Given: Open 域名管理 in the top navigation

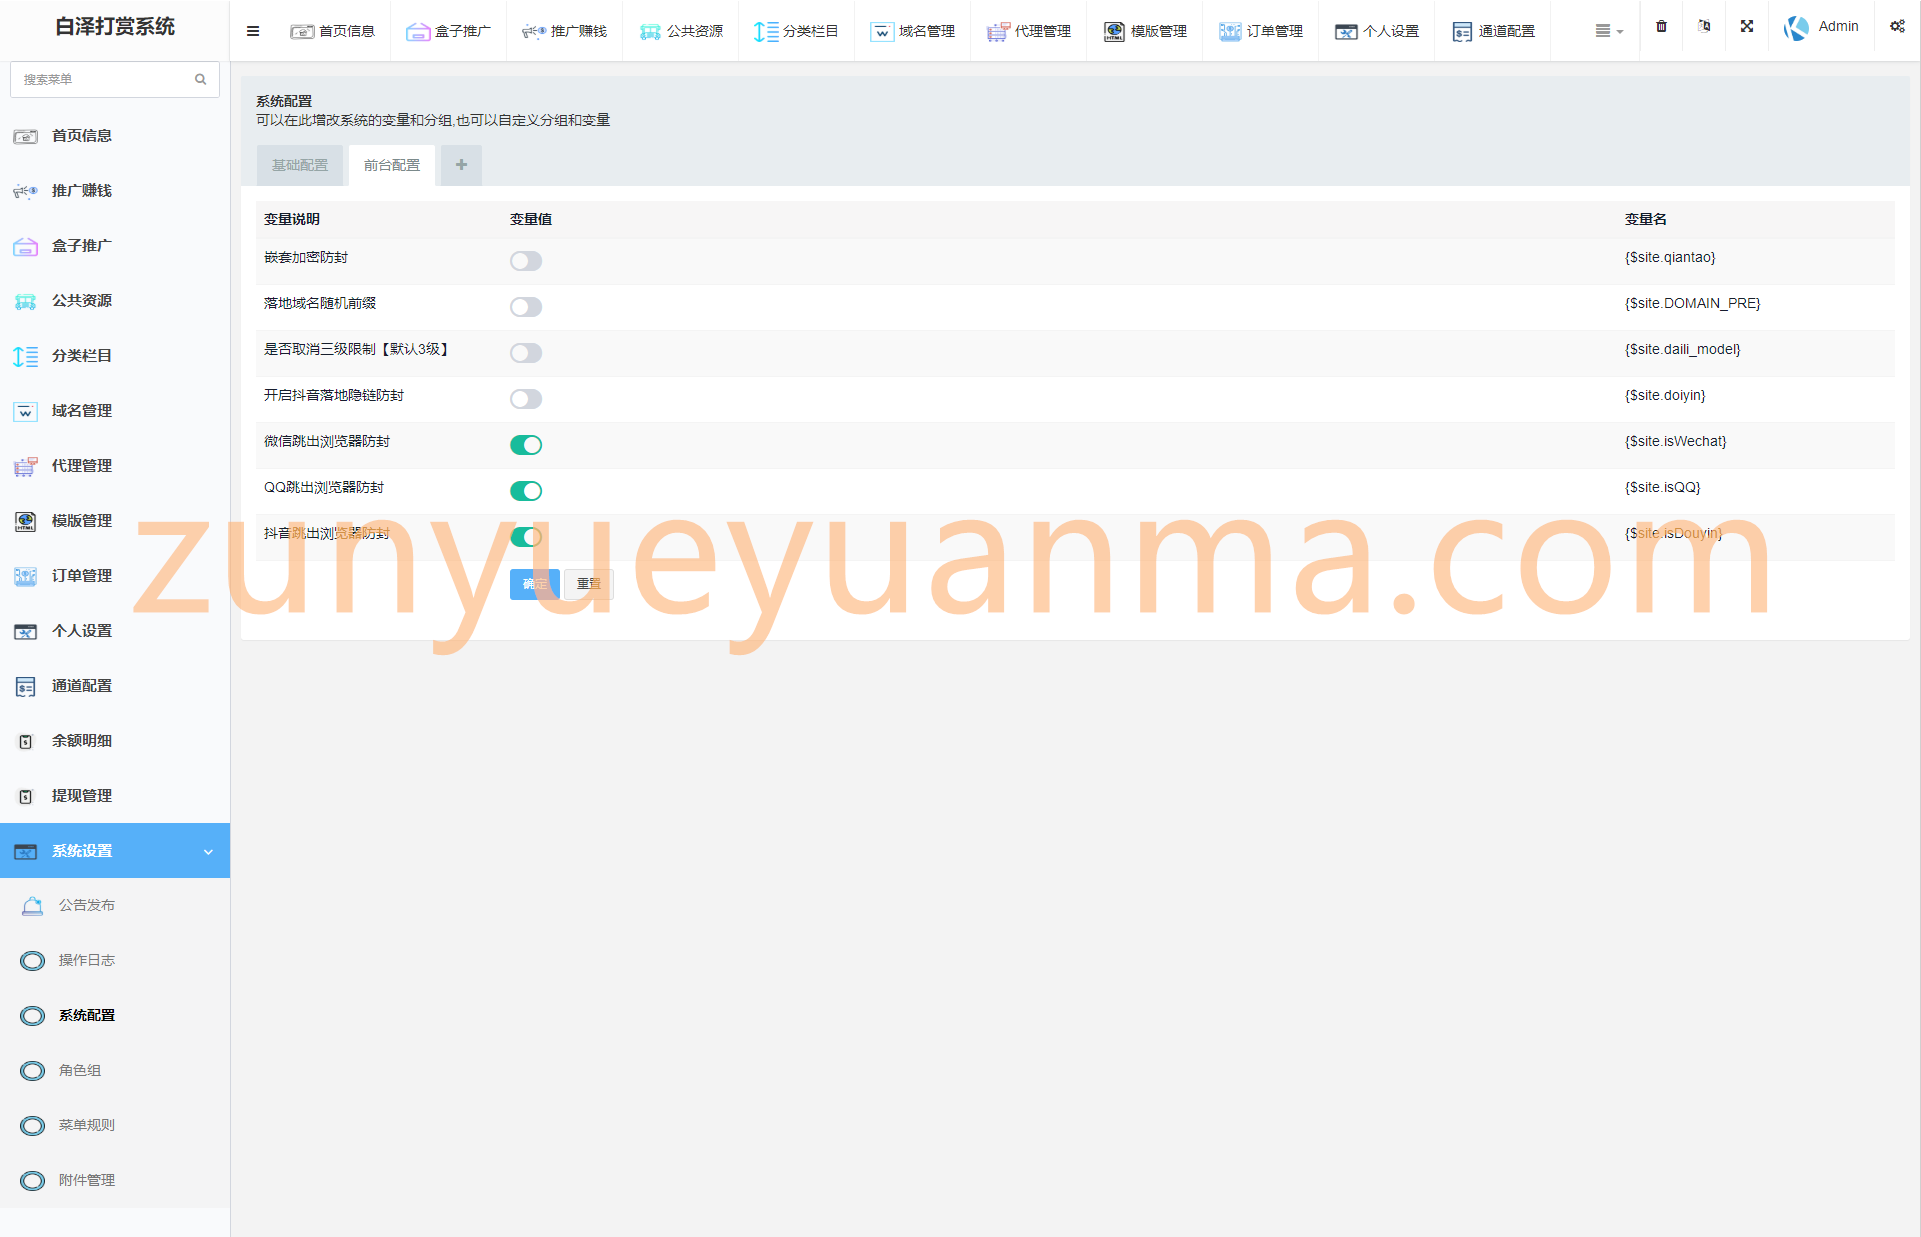Looking at the screenshot, I should [913, 31].
